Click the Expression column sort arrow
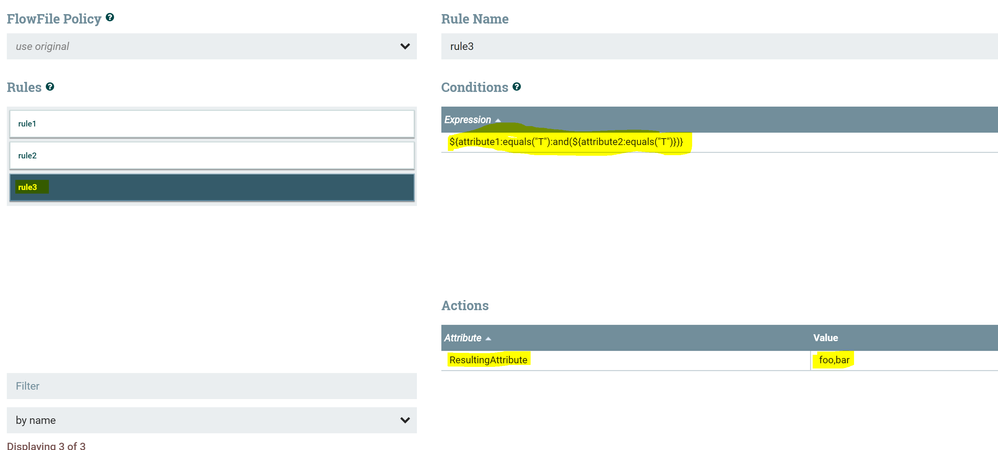Viewport: 998px width, 450px height. point(498,120)
